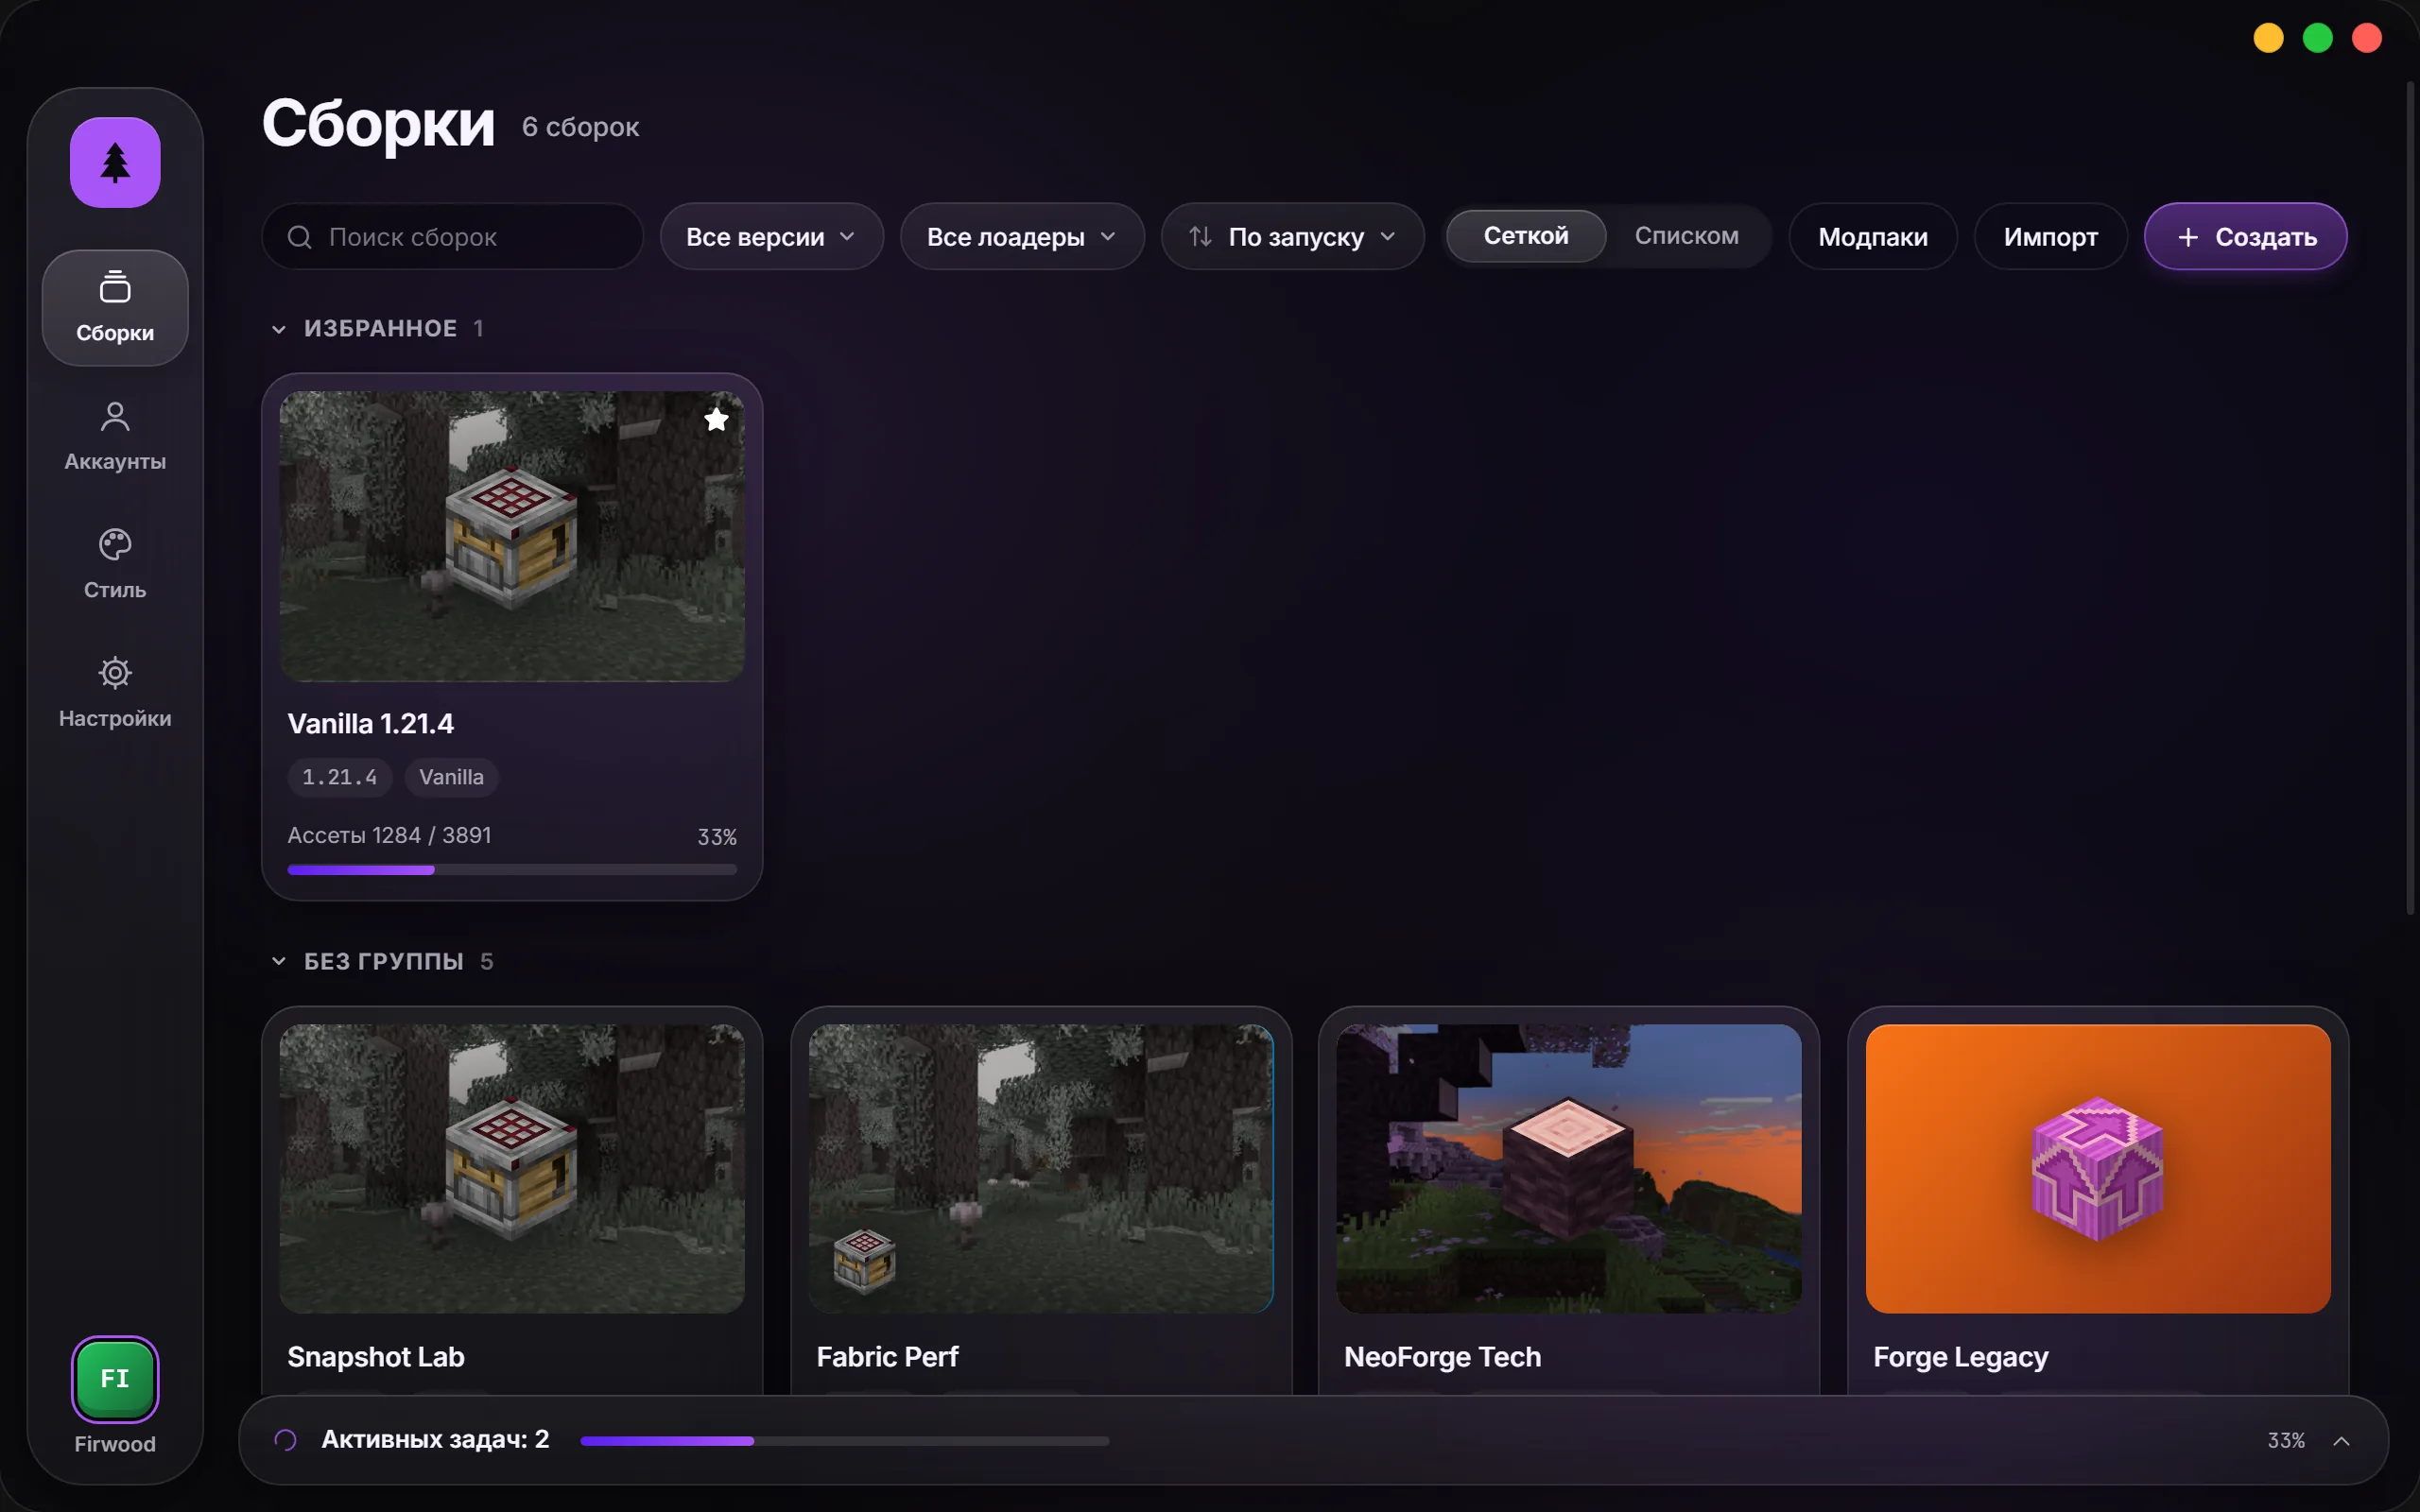Click the vertical scrollbar
2420x1512 pixels.
click(2410, 497)
